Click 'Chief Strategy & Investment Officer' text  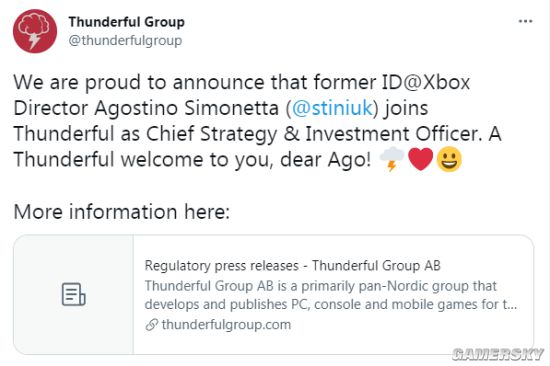(312, 134)
